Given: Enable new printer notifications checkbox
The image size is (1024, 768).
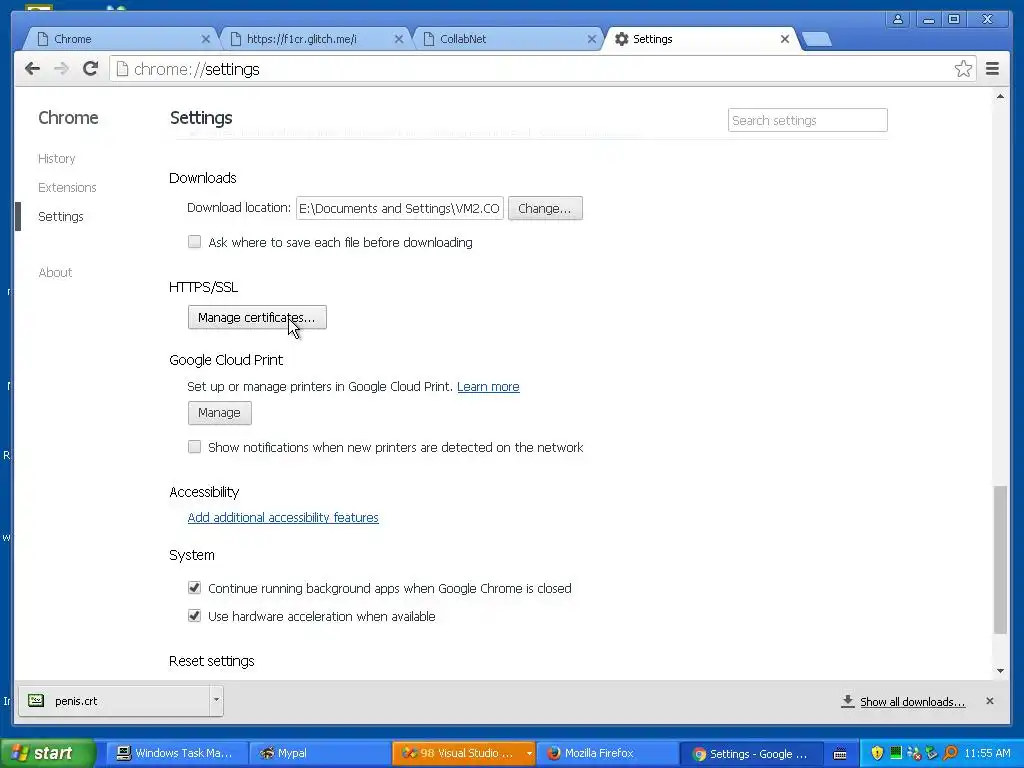Looking at the screenshot, I should (x=194, y=447).
